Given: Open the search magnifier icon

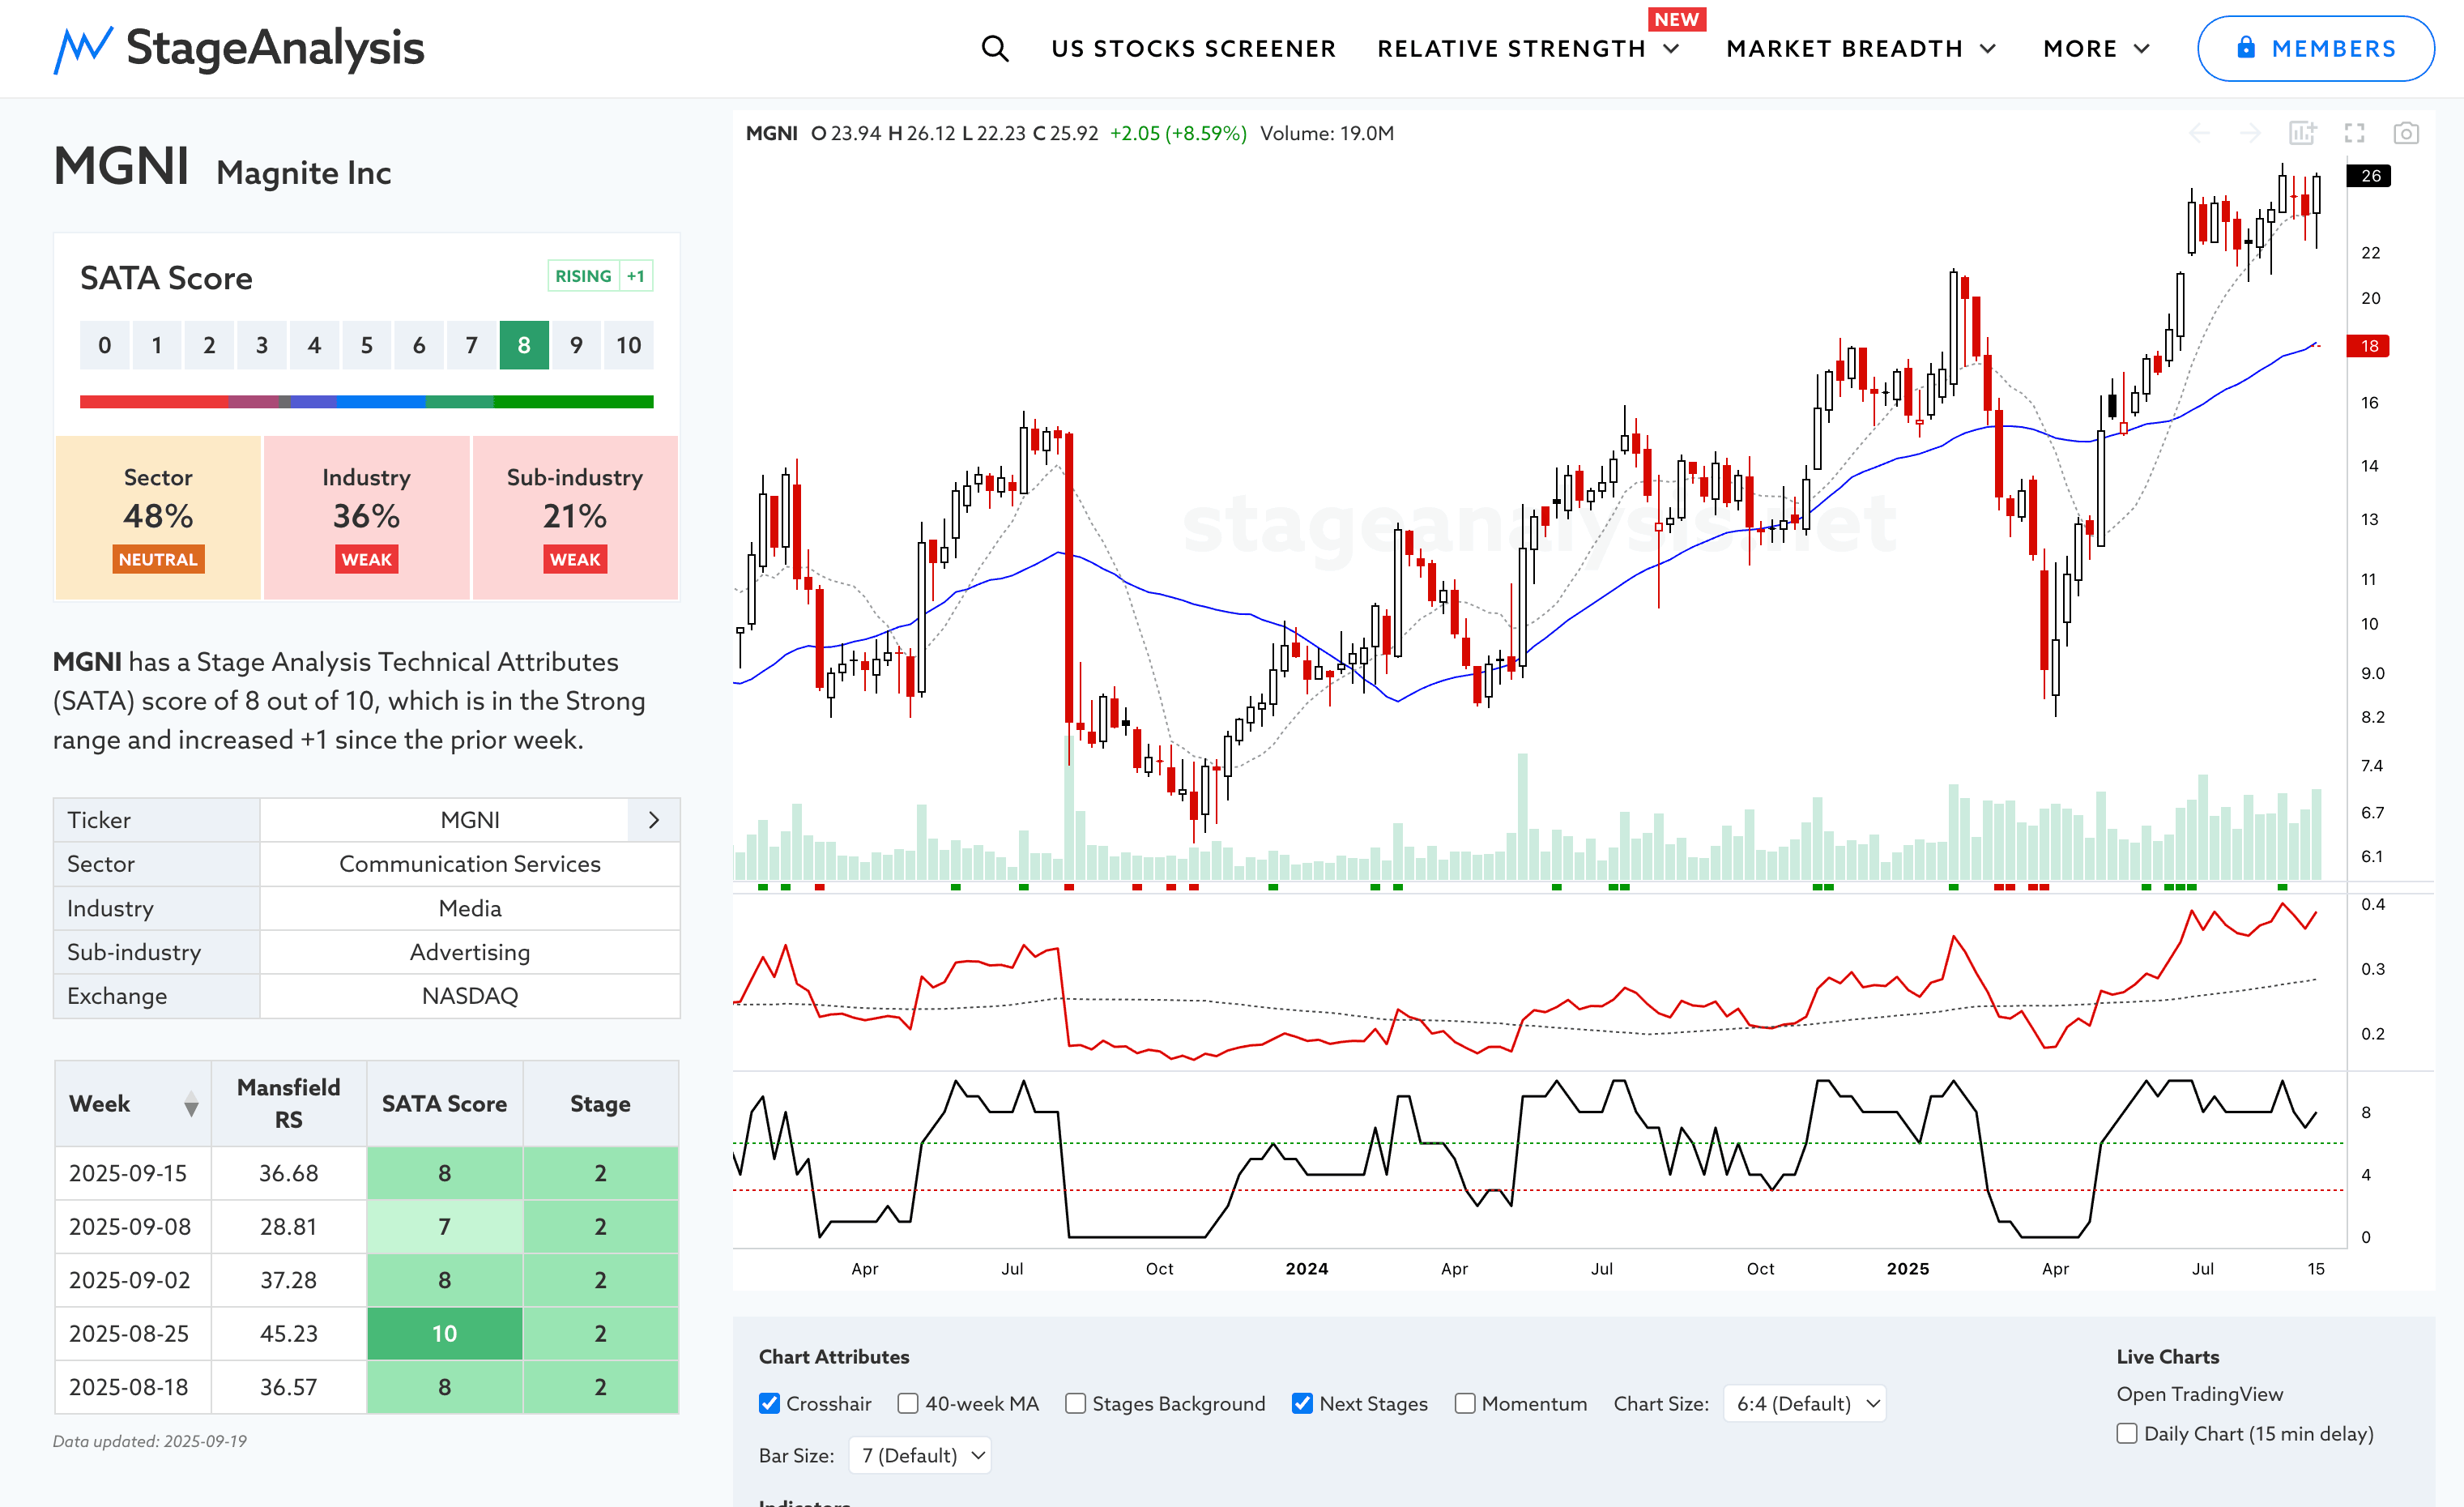Looking at the screenshot, I should (x=994, y=48).
